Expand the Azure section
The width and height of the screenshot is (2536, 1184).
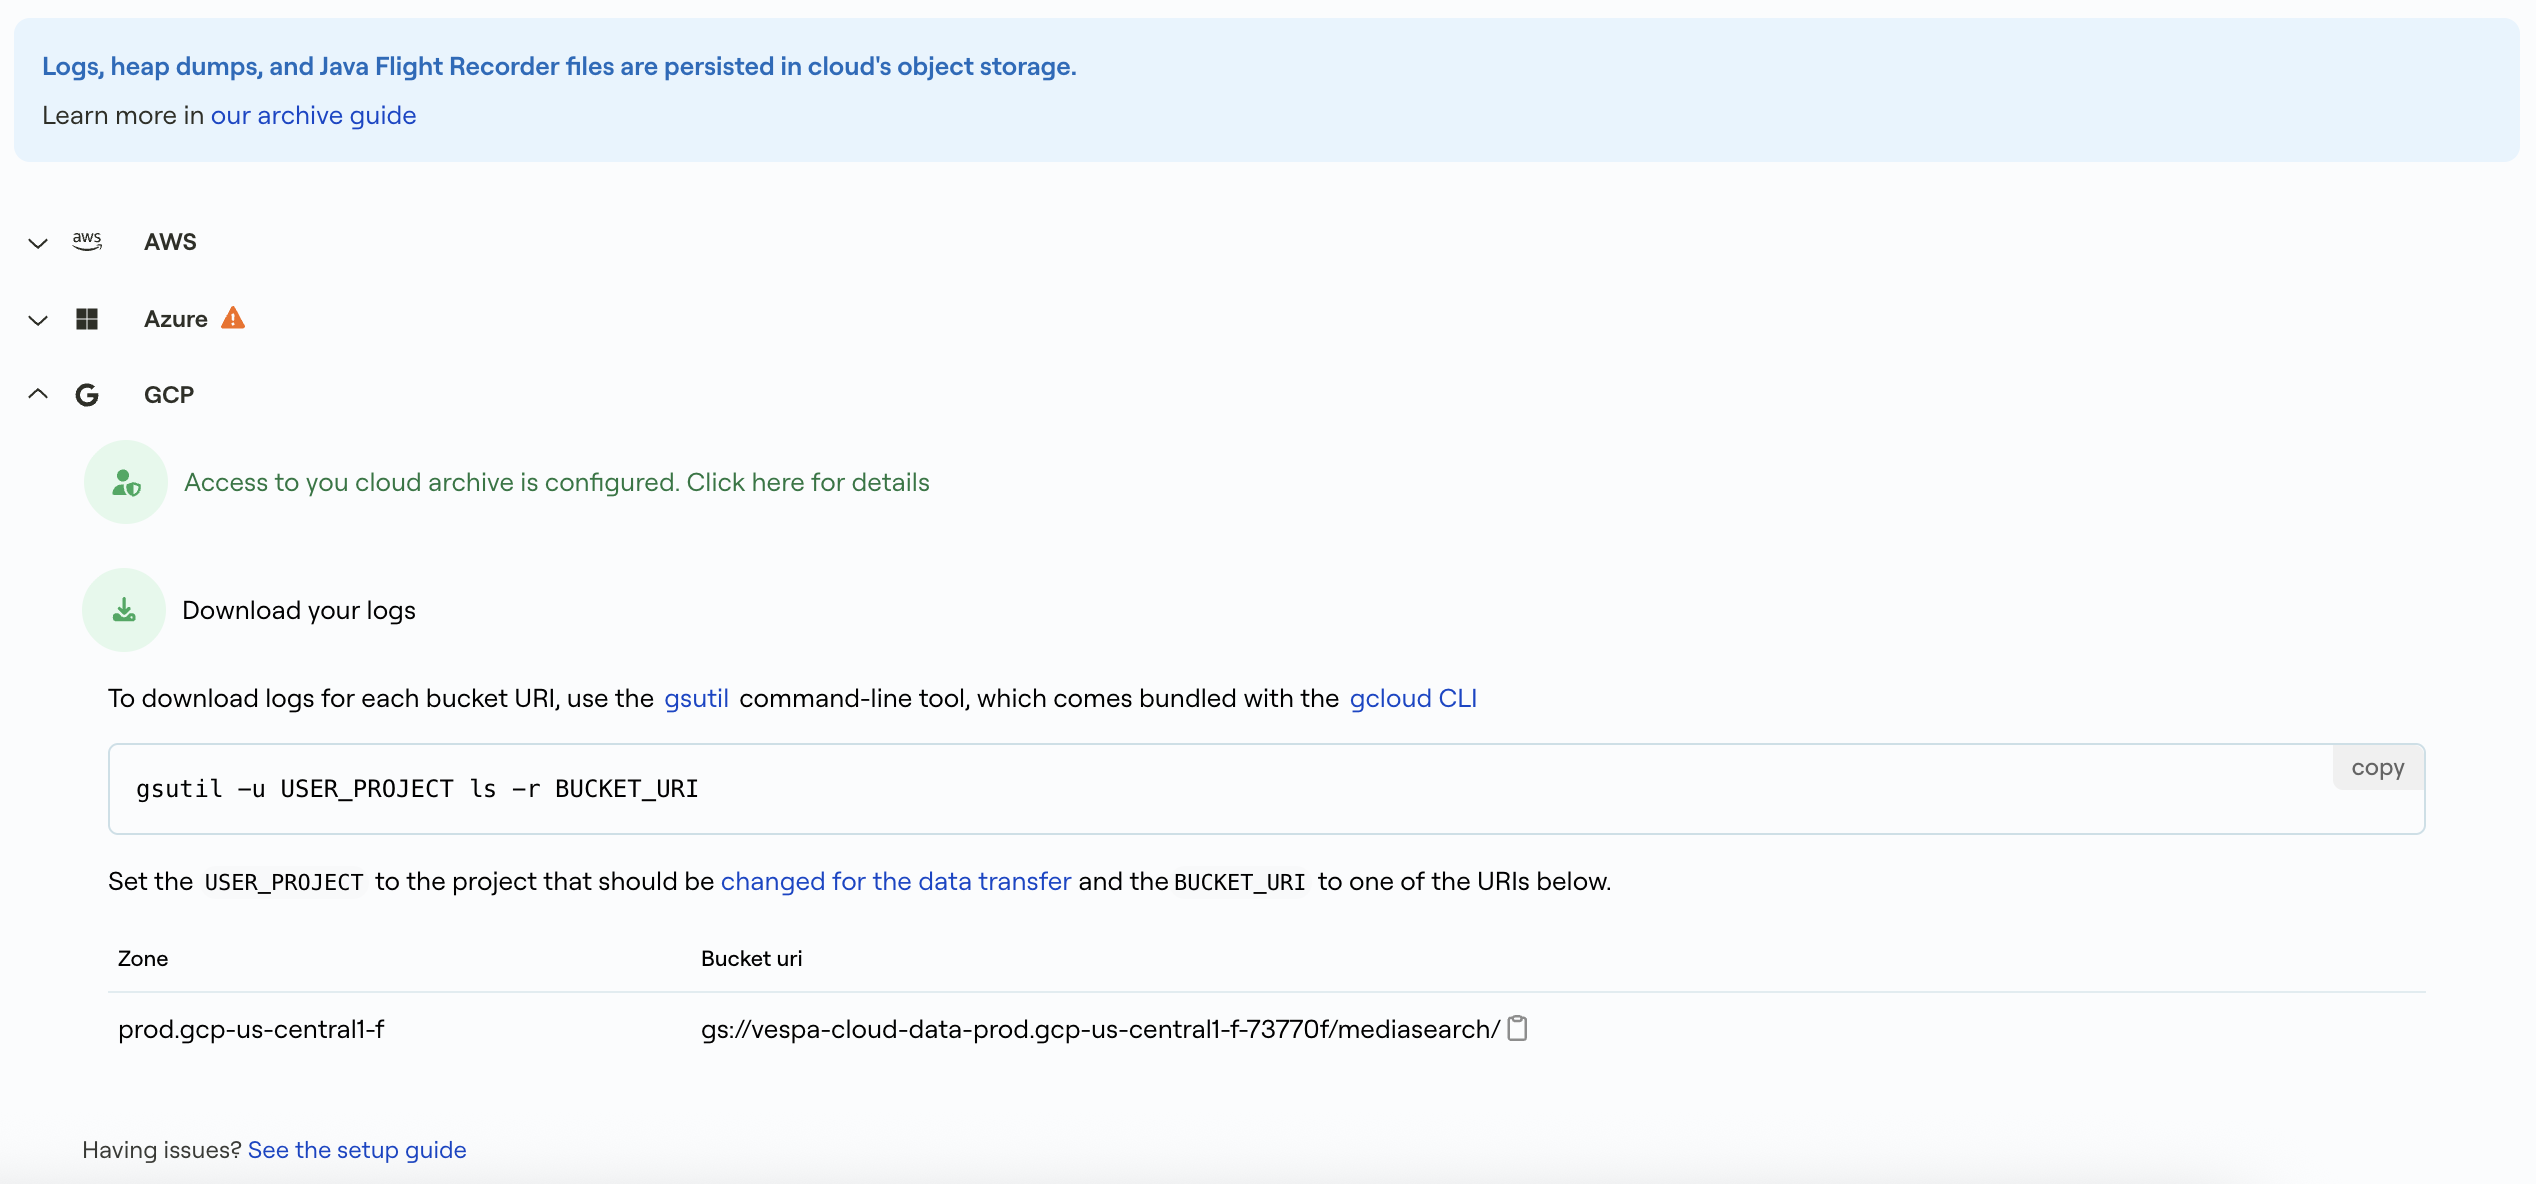click(37, 320)
